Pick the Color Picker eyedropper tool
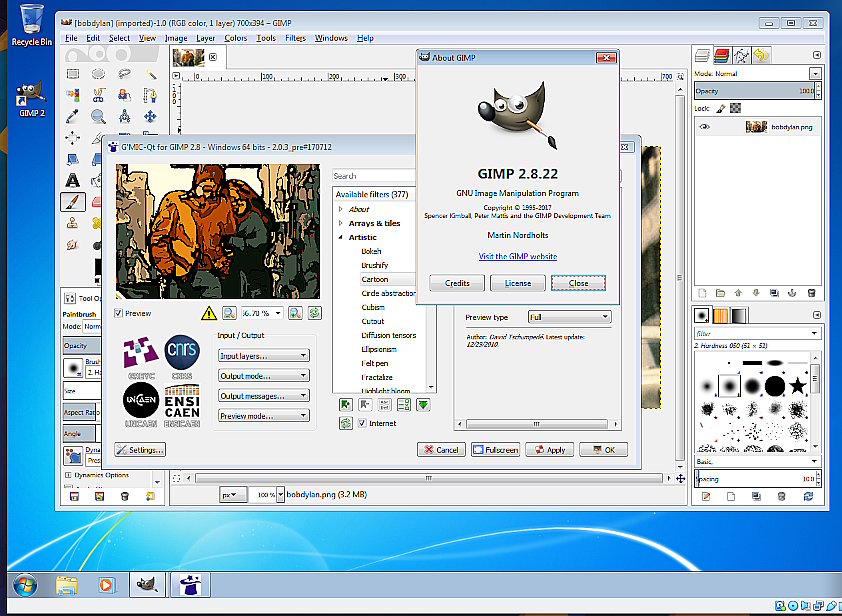 point(72,117)
